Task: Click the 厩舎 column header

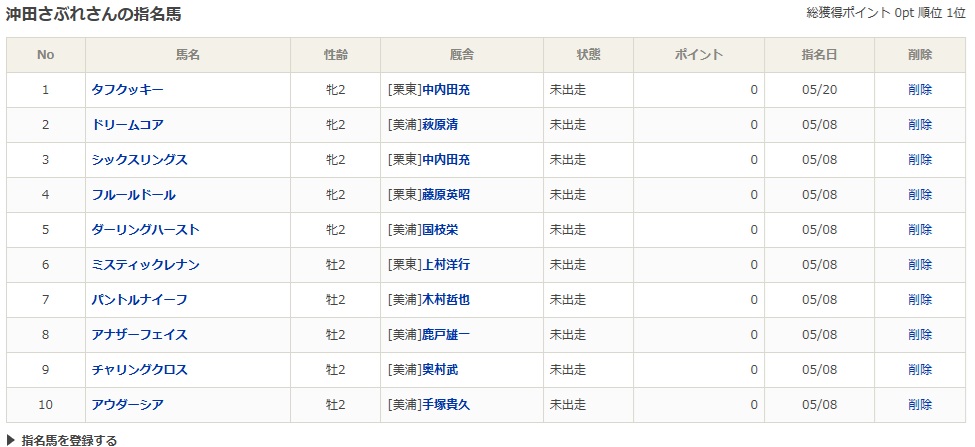Action: pos(462,55)
